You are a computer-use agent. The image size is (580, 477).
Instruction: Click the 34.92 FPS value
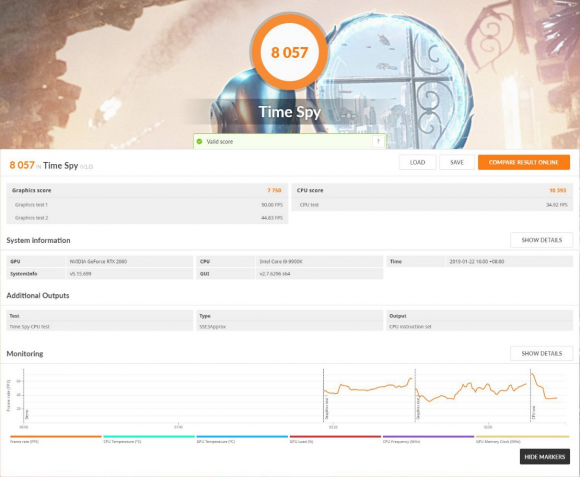557,204
